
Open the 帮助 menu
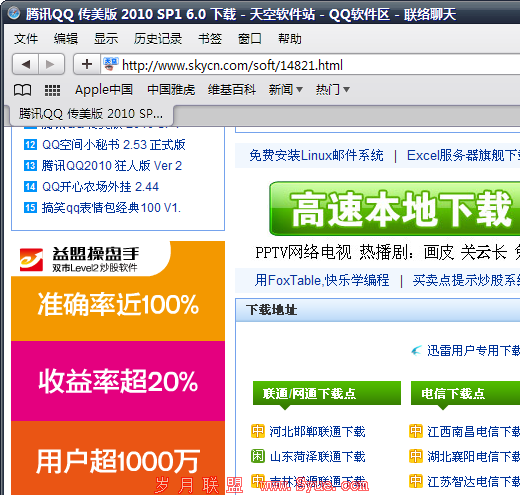tap(290, 39)
